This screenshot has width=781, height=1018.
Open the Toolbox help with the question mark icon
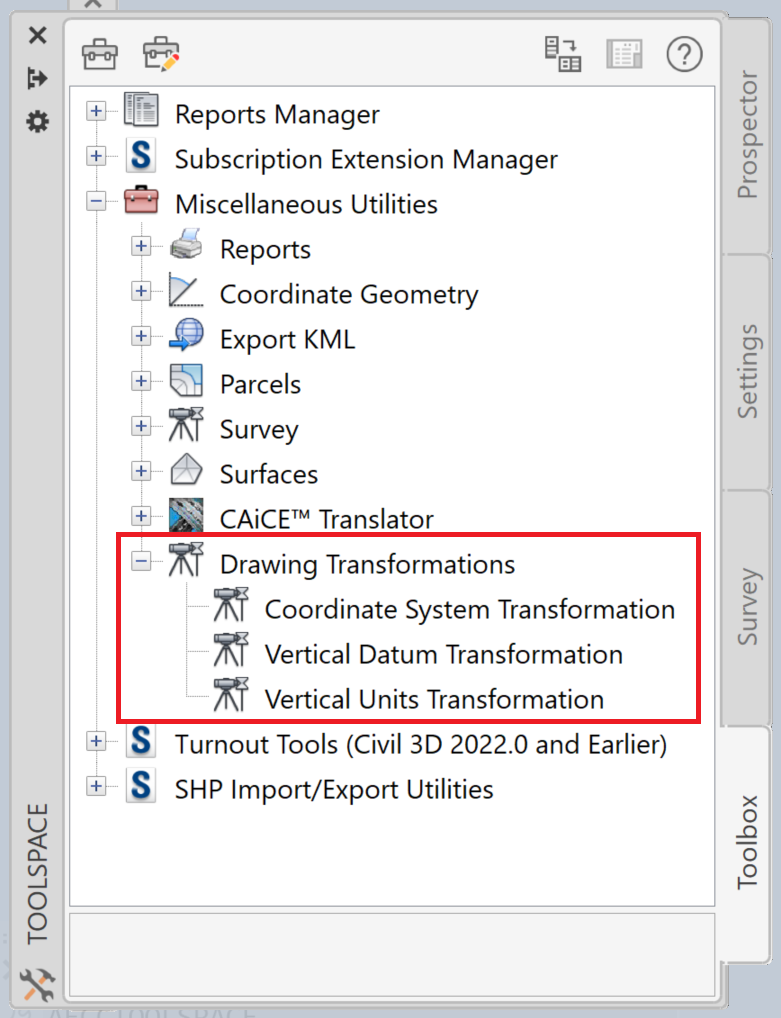tap(684, 55)
